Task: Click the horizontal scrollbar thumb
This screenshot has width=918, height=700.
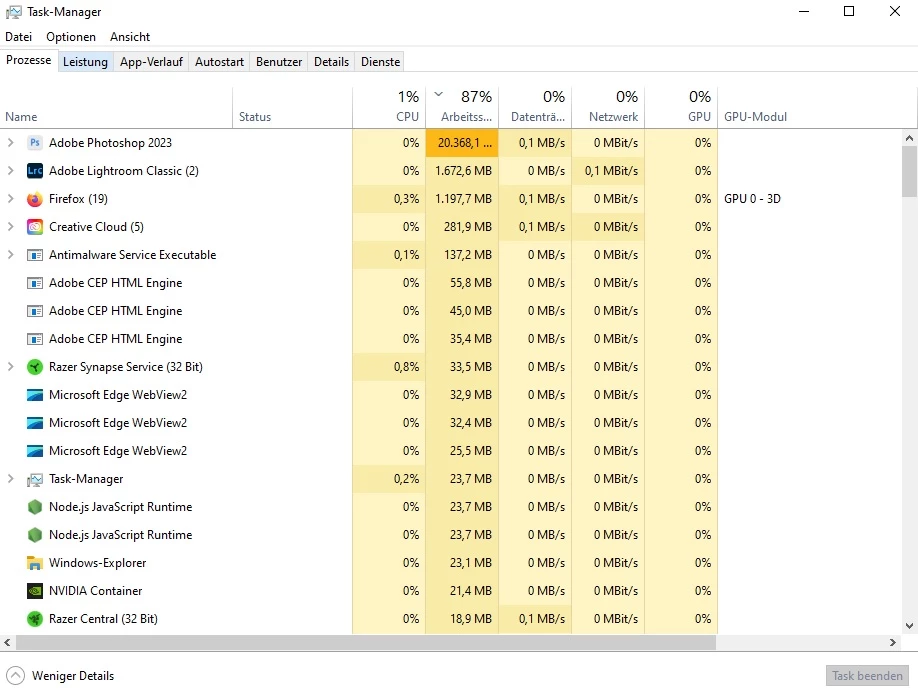Action: [366, 643]
